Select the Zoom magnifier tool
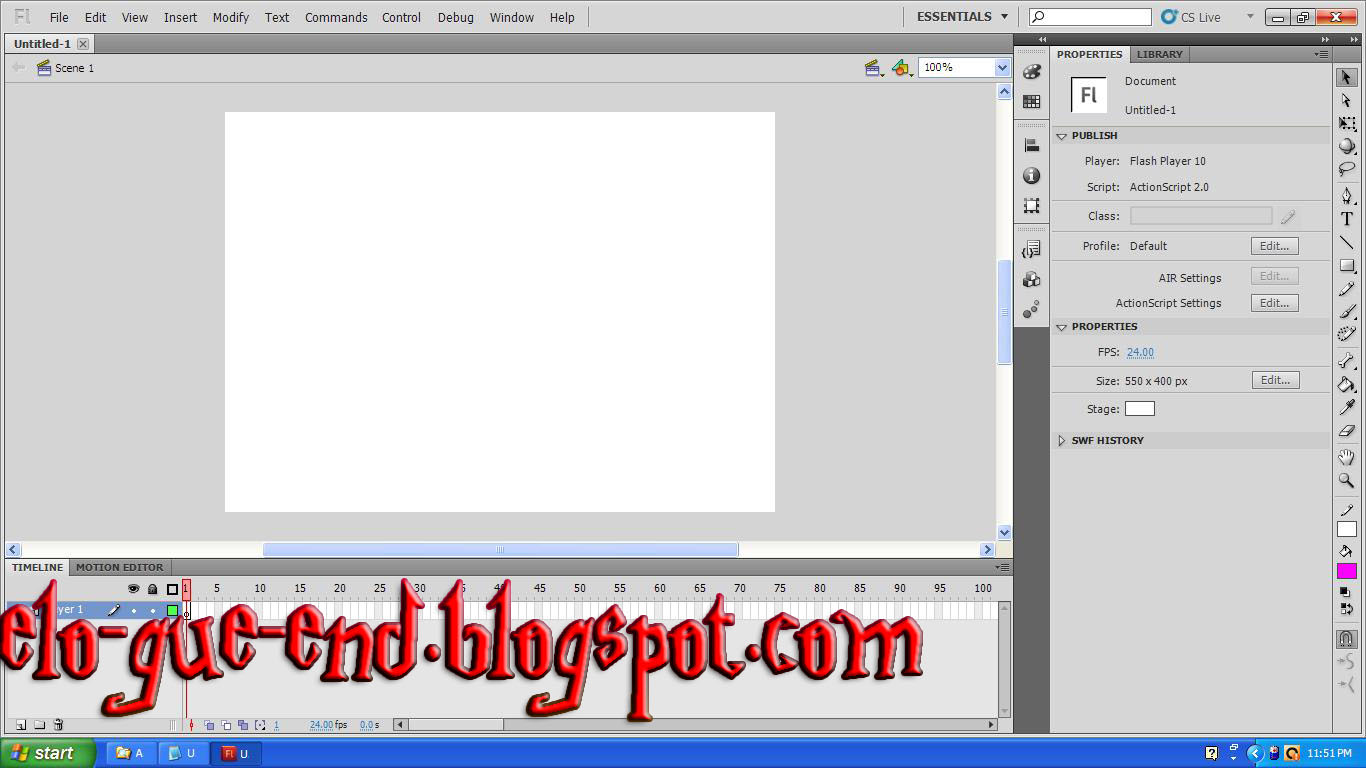This screenshot has width=1366, height=768. [1347, 480]
